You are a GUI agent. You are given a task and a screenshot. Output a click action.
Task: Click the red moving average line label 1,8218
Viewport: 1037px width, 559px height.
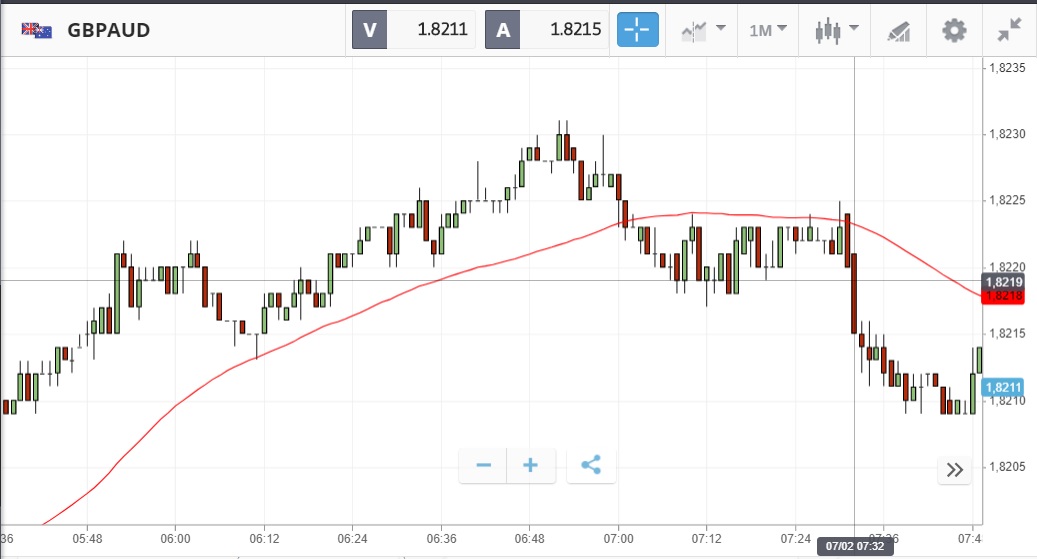1001,296
